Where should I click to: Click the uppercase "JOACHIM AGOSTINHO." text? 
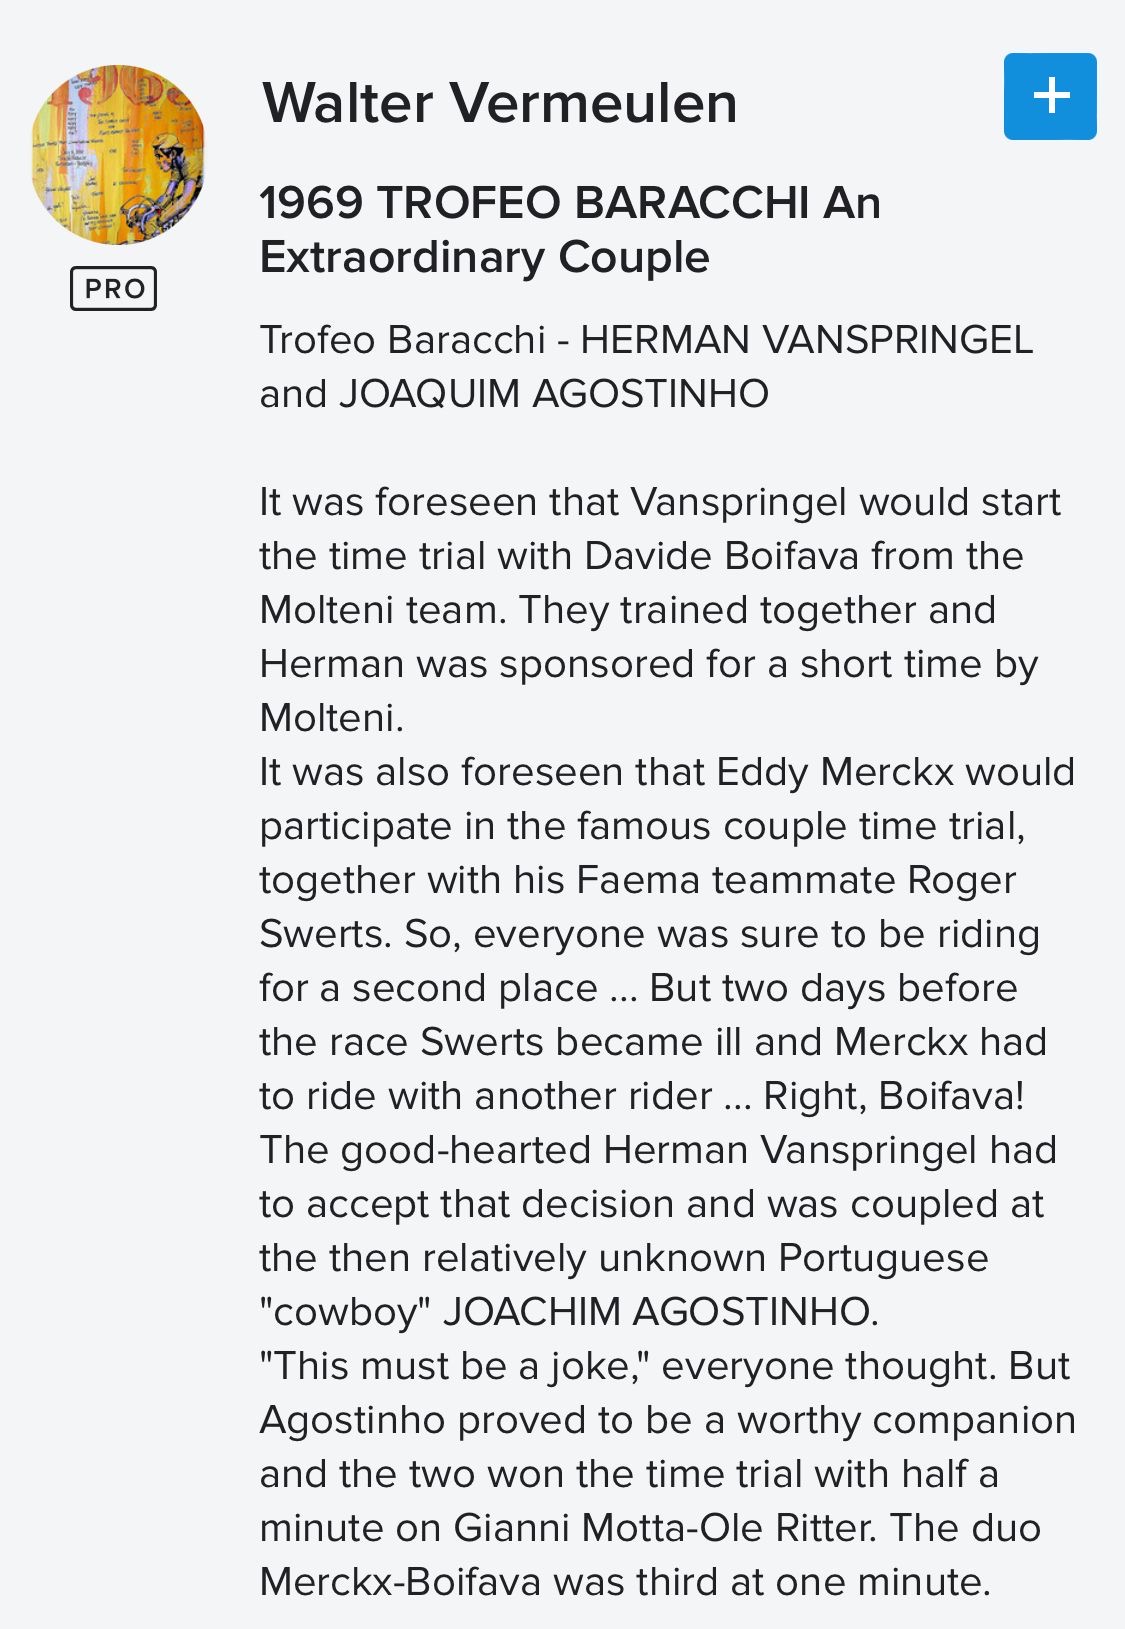tap(660, 1312)
